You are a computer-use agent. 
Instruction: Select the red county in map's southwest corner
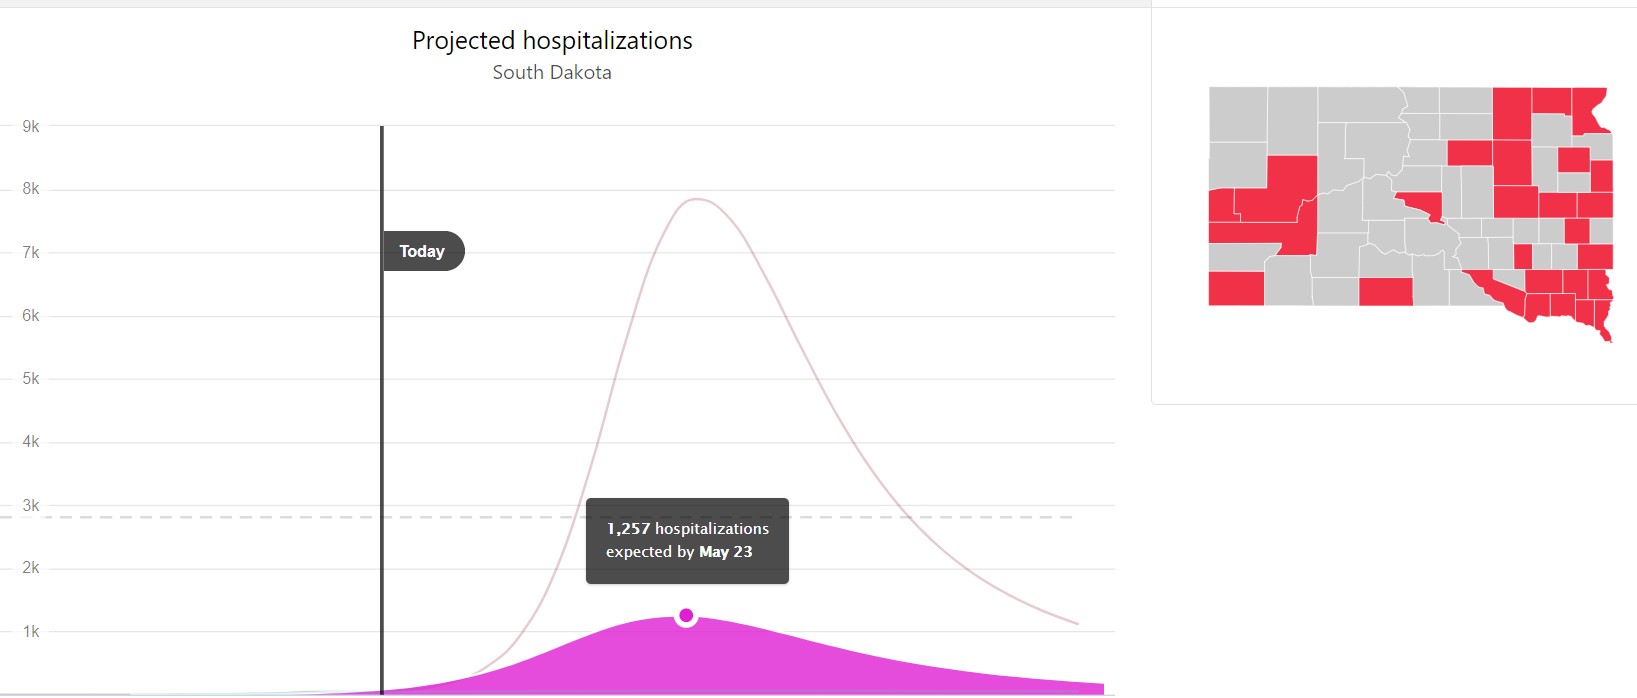[x=1236, y=288]
